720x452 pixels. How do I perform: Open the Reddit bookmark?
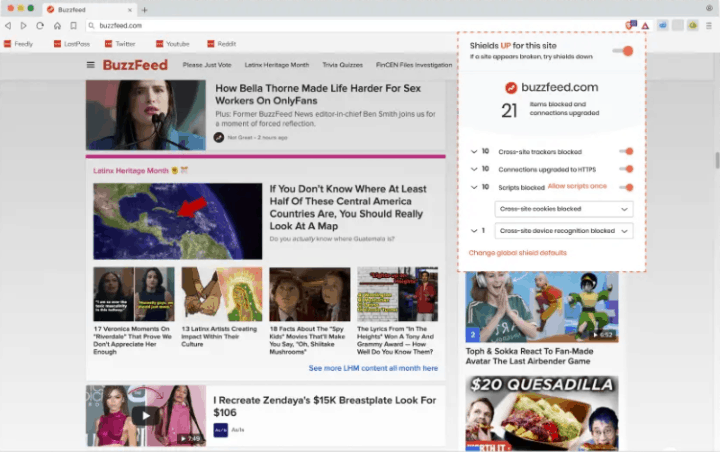coord(221,44)
